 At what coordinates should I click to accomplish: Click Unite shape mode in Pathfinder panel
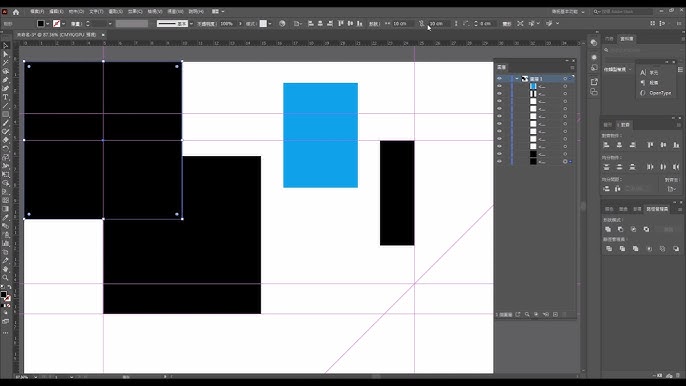click(608, 229)
